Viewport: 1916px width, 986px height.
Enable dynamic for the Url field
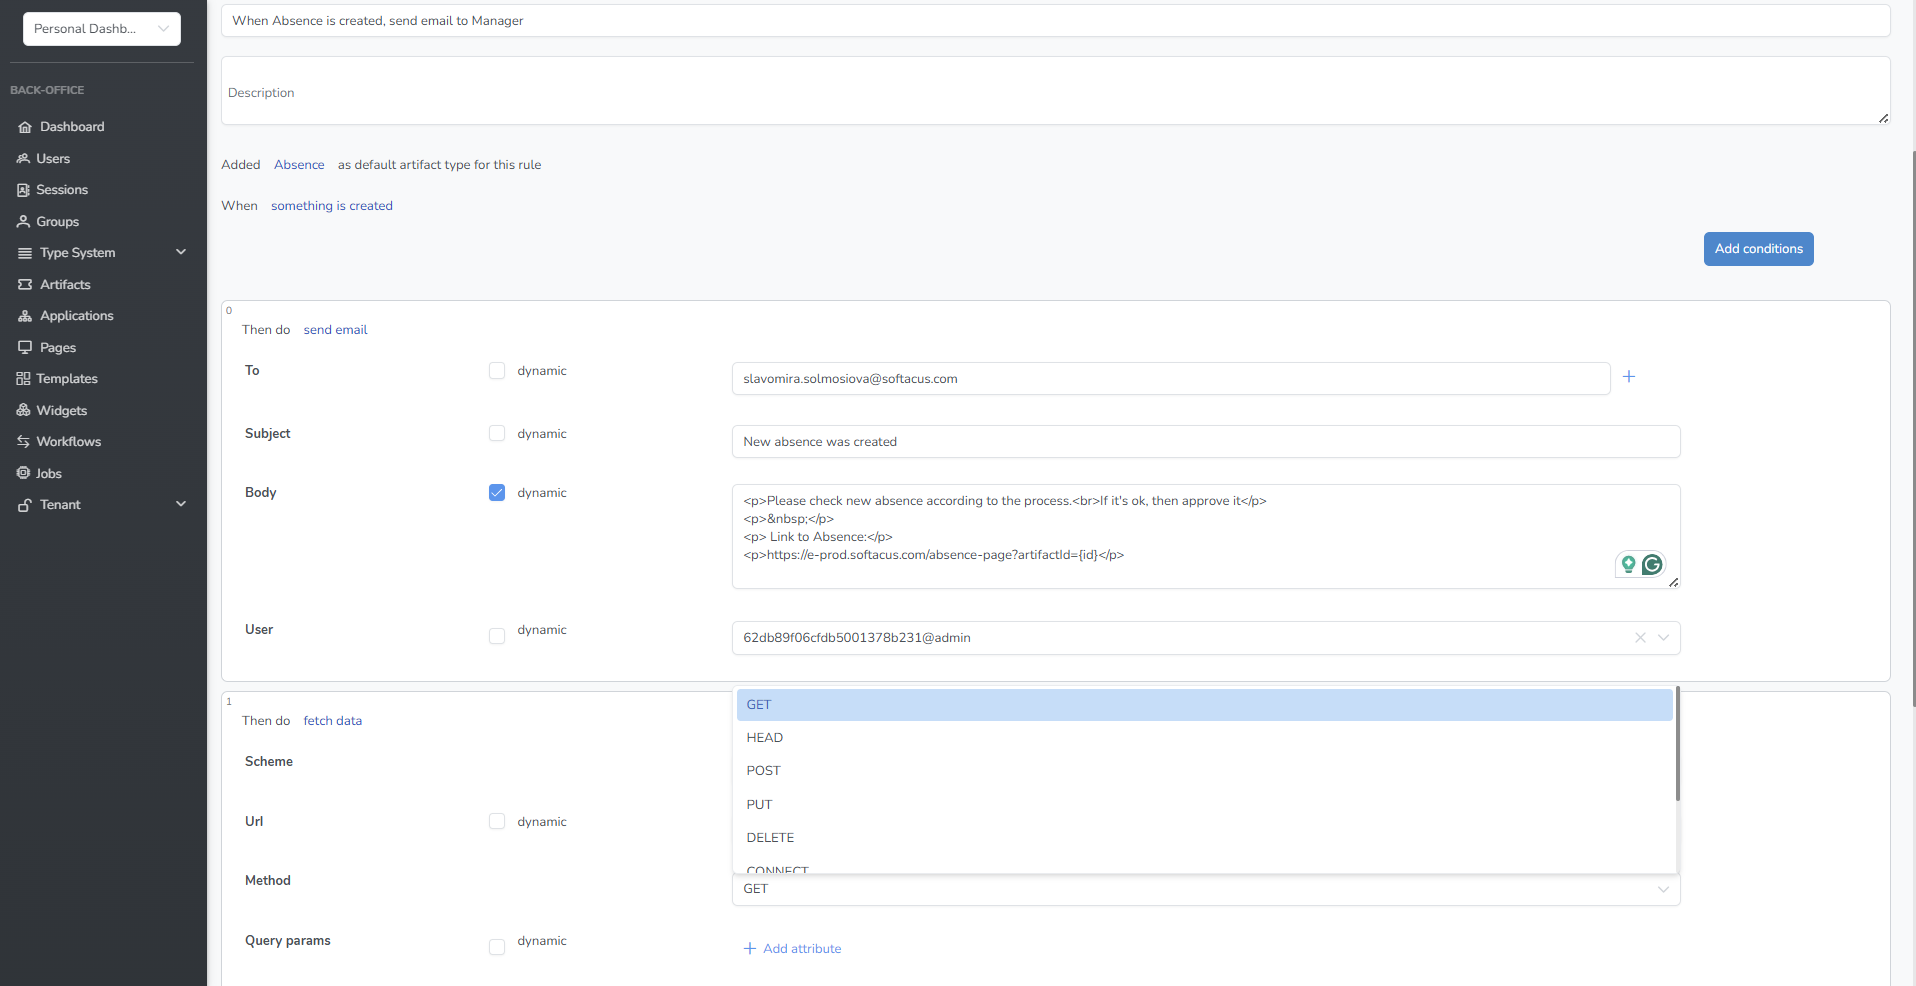[497, 821]
